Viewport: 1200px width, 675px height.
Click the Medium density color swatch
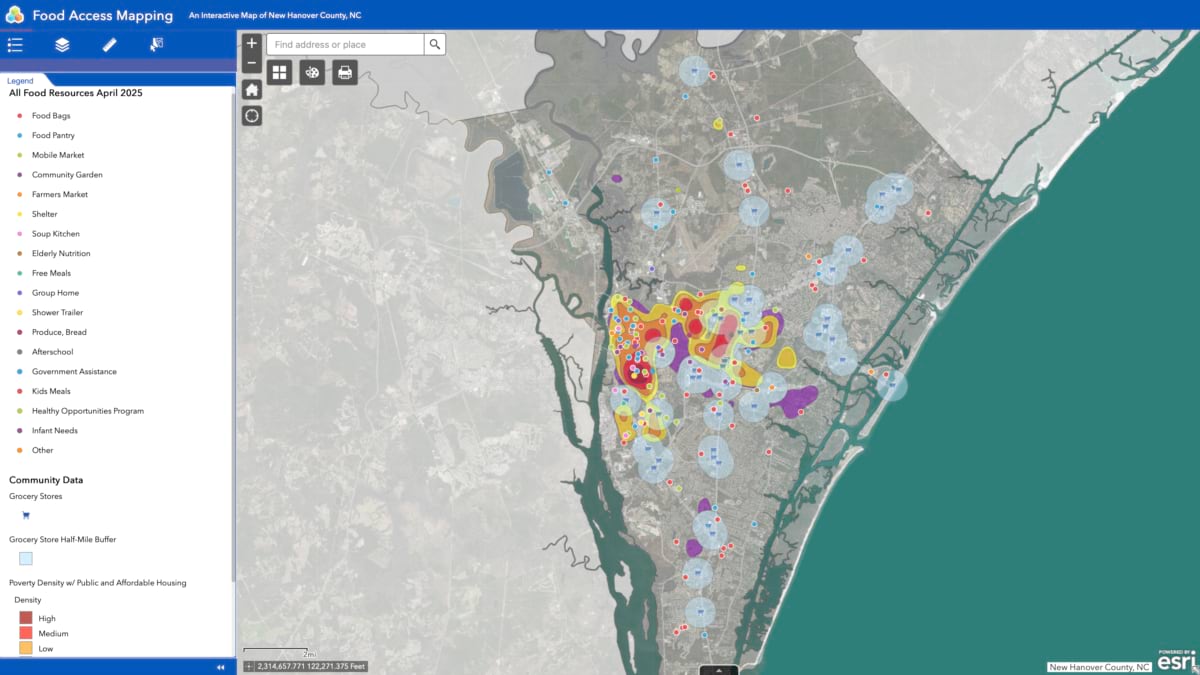click(26, 633)
